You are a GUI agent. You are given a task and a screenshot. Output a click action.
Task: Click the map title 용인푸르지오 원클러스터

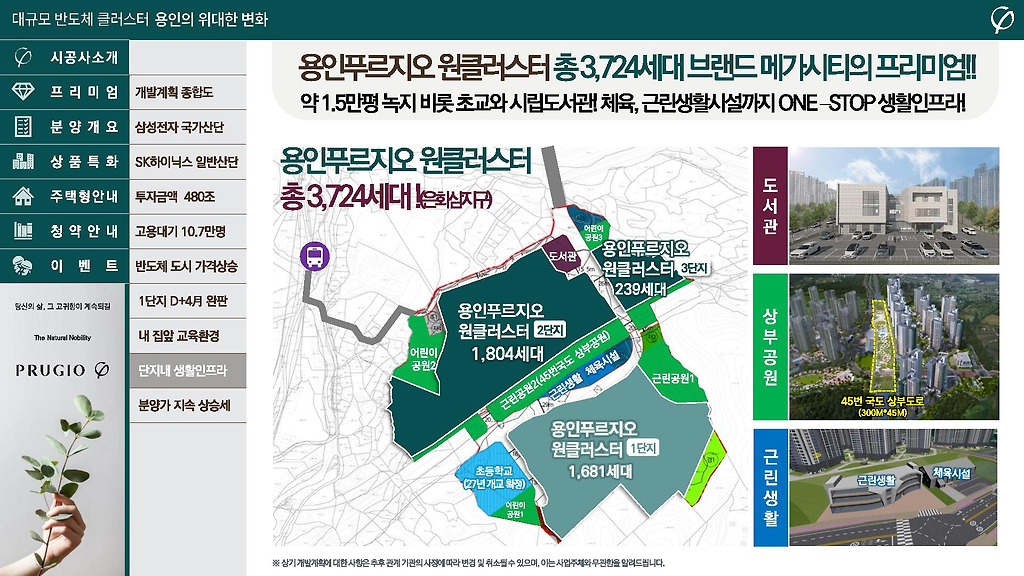pos(405,161)
